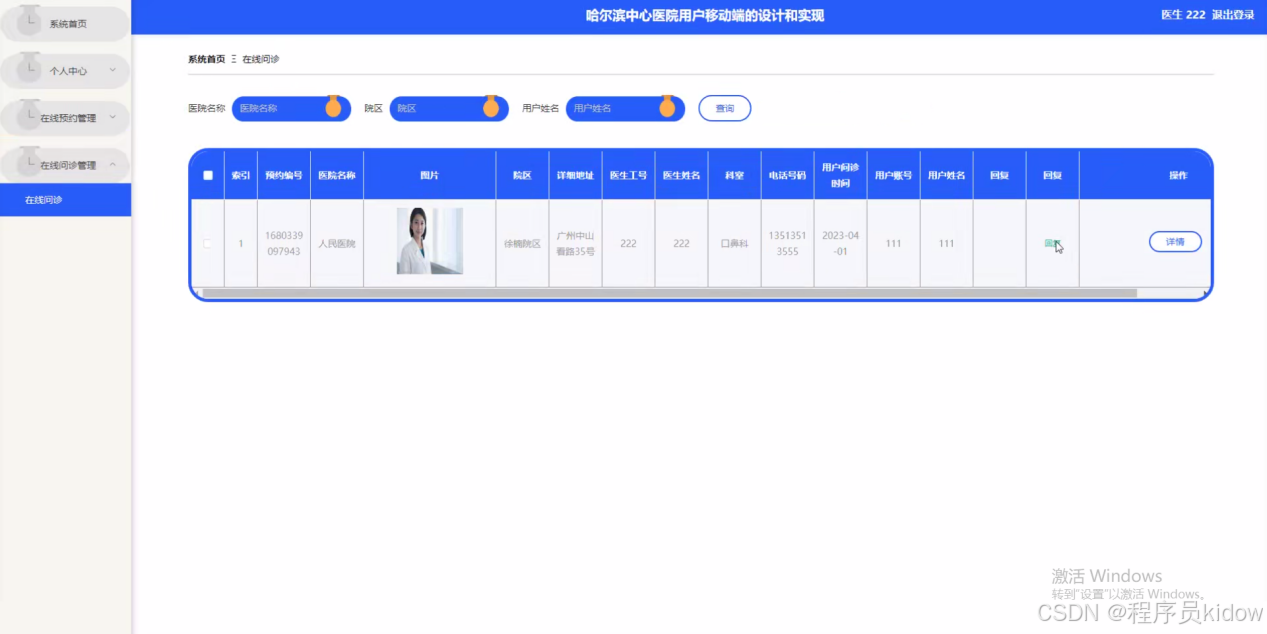1267x634 pixels.
Task: Expand the 个人中心 menu via its chevron
Action: tap(110, 70)
